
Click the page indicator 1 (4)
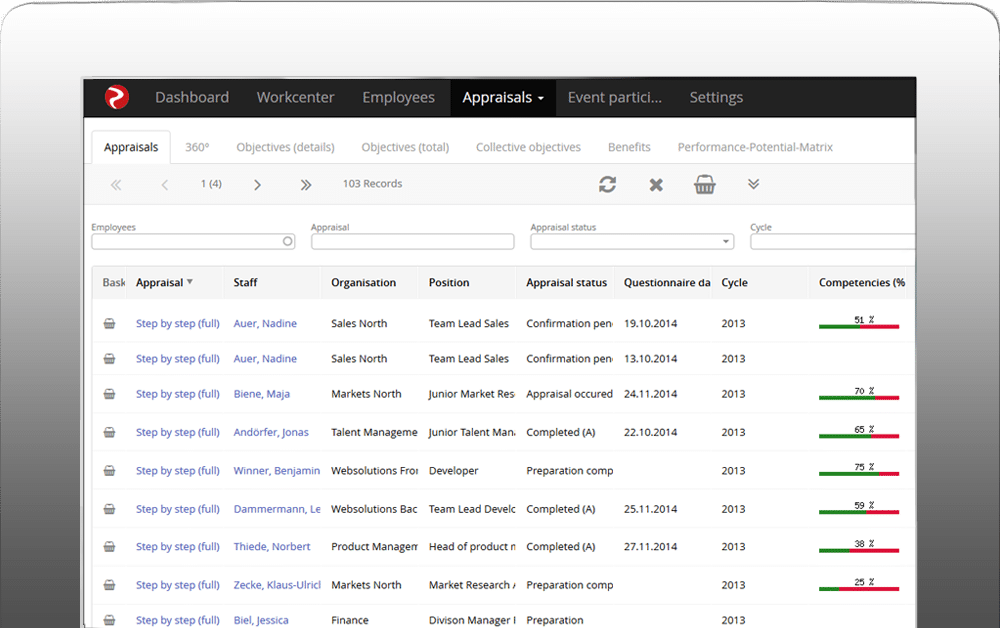[x=211, y=184]
